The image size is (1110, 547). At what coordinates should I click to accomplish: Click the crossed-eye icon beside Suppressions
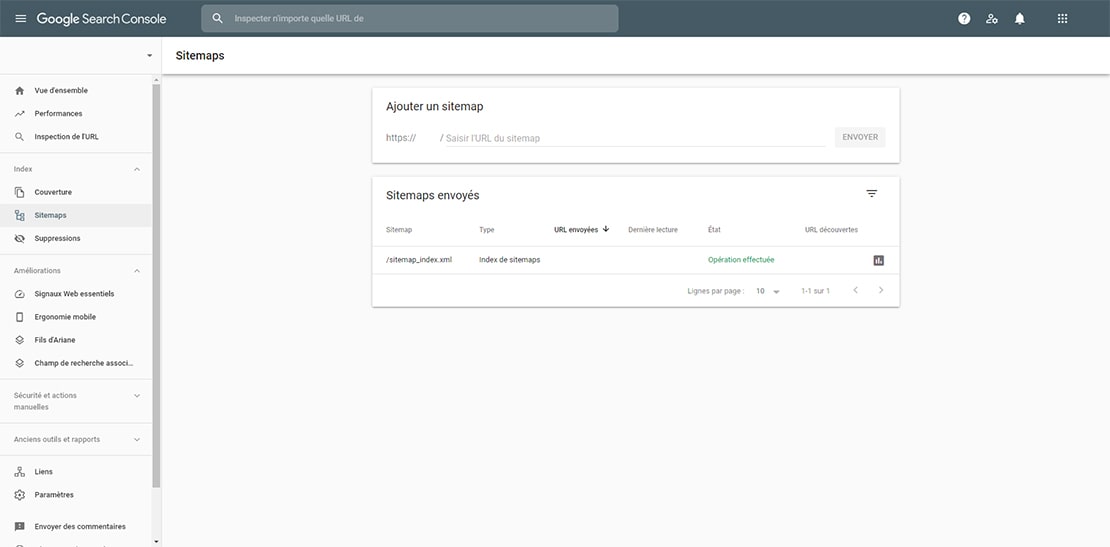click(20, 238)
